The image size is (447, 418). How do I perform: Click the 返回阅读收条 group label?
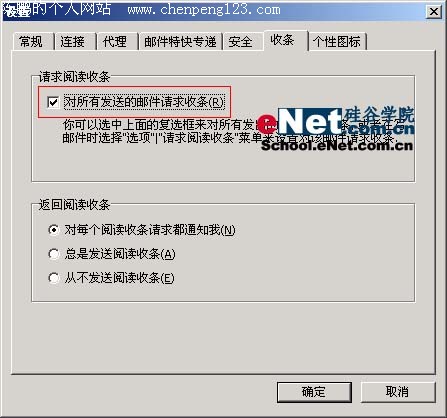74,205
